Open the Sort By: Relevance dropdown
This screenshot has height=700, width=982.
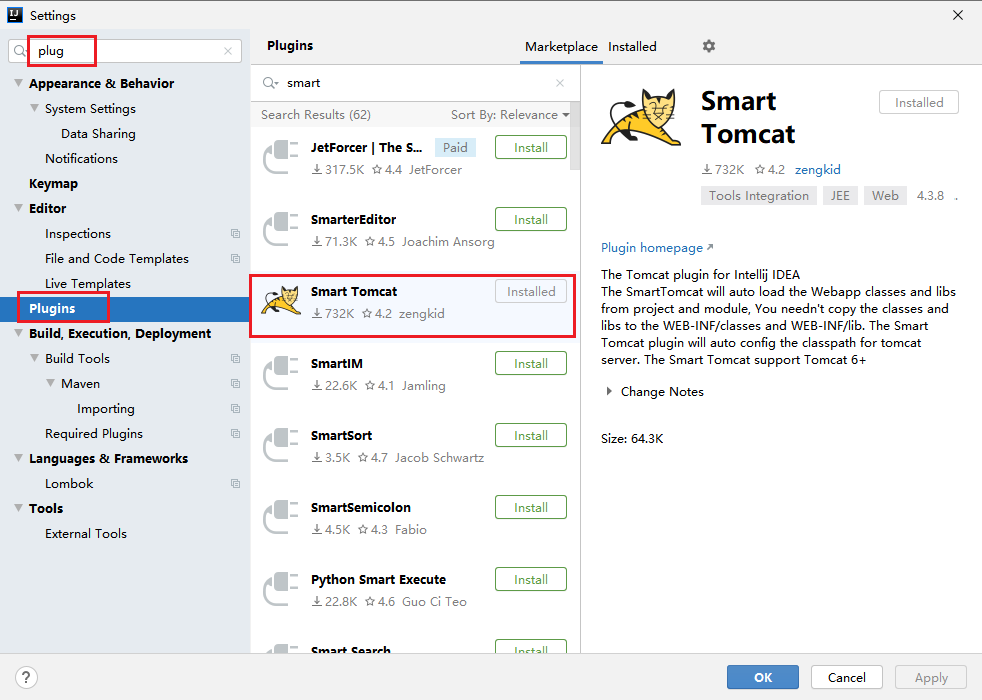tap(510, 115)
